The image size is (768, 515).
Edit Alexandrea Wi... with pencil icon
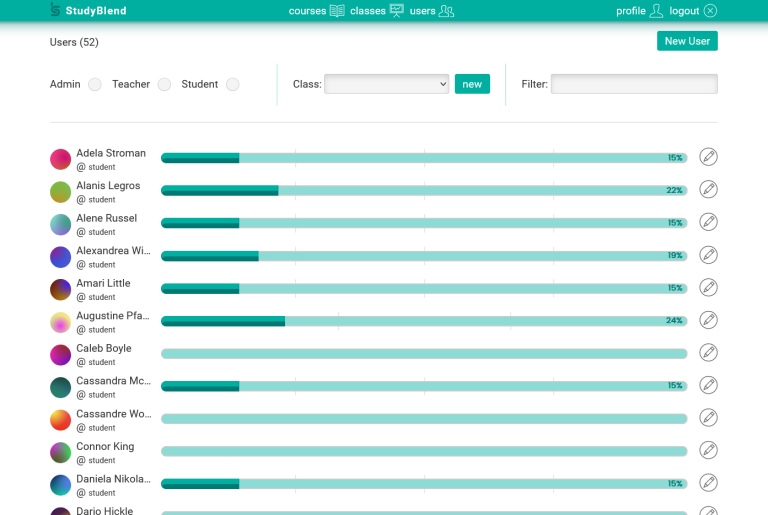(x=708, y=255)
